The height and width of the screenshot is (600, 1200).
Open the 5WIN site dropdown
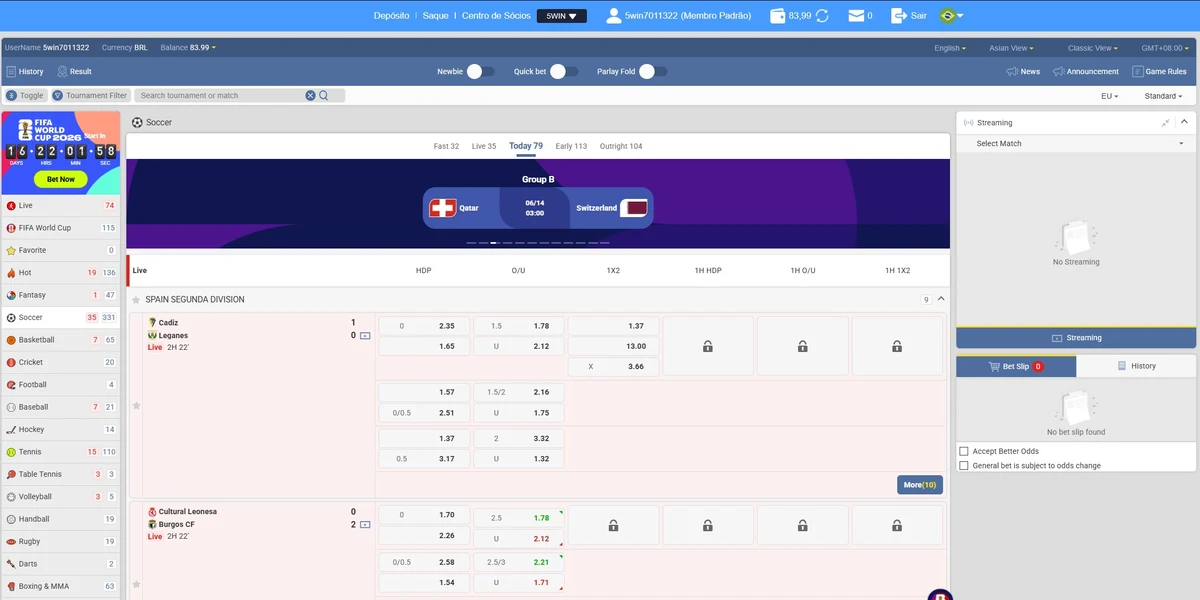coord(562,16)
